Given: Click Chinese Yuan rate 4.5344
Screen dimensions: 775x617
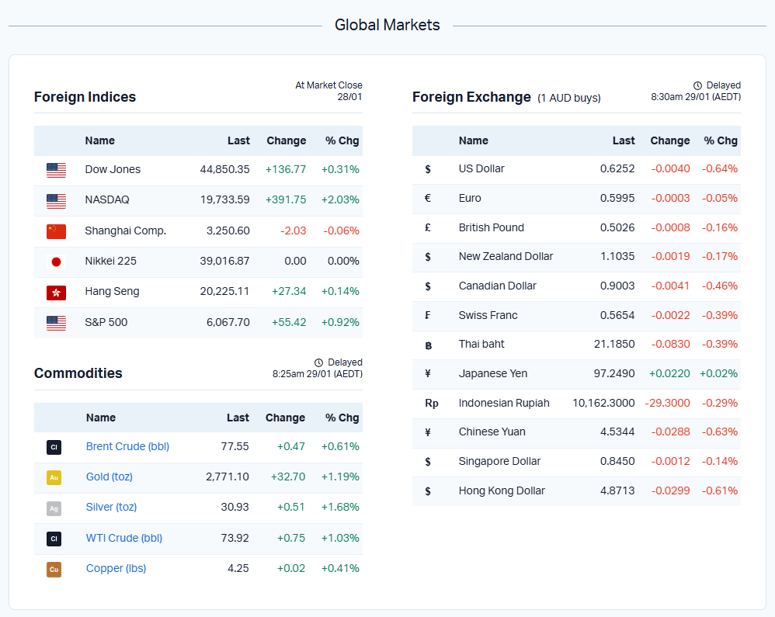Looking at the screenshot, I should (617, 432).
